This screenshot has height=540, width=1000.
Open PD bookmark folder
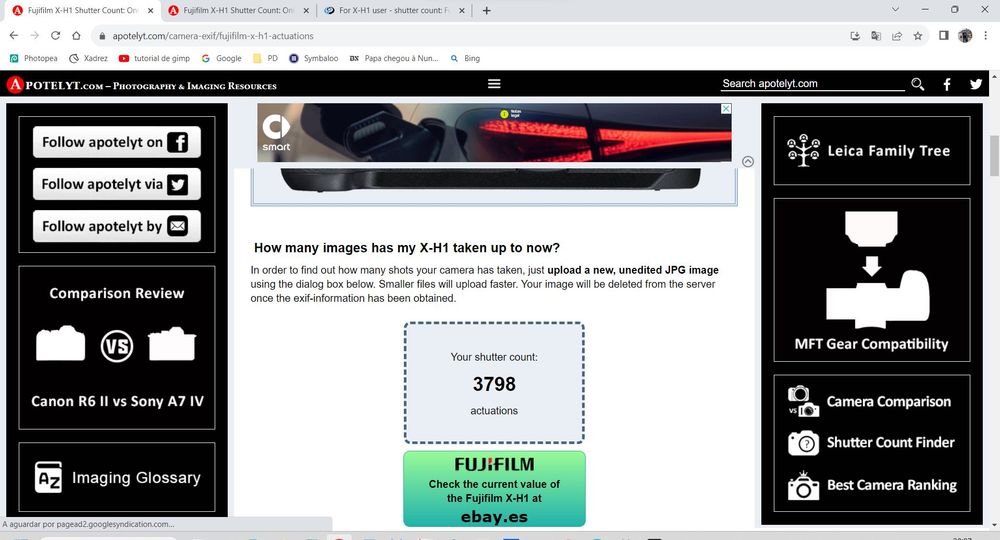click(x=265, y=58)
